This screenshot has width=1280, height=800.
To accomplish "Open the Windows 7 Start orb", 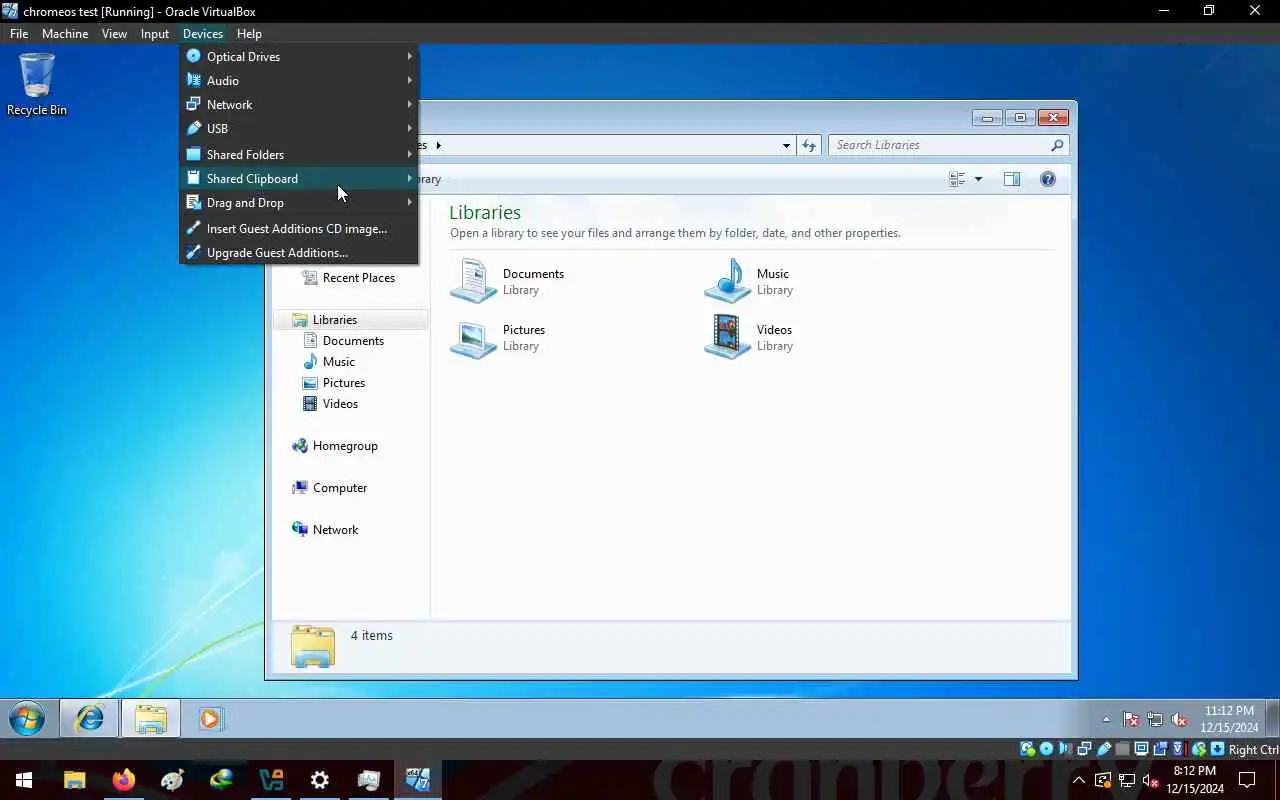I will [27, 719].
